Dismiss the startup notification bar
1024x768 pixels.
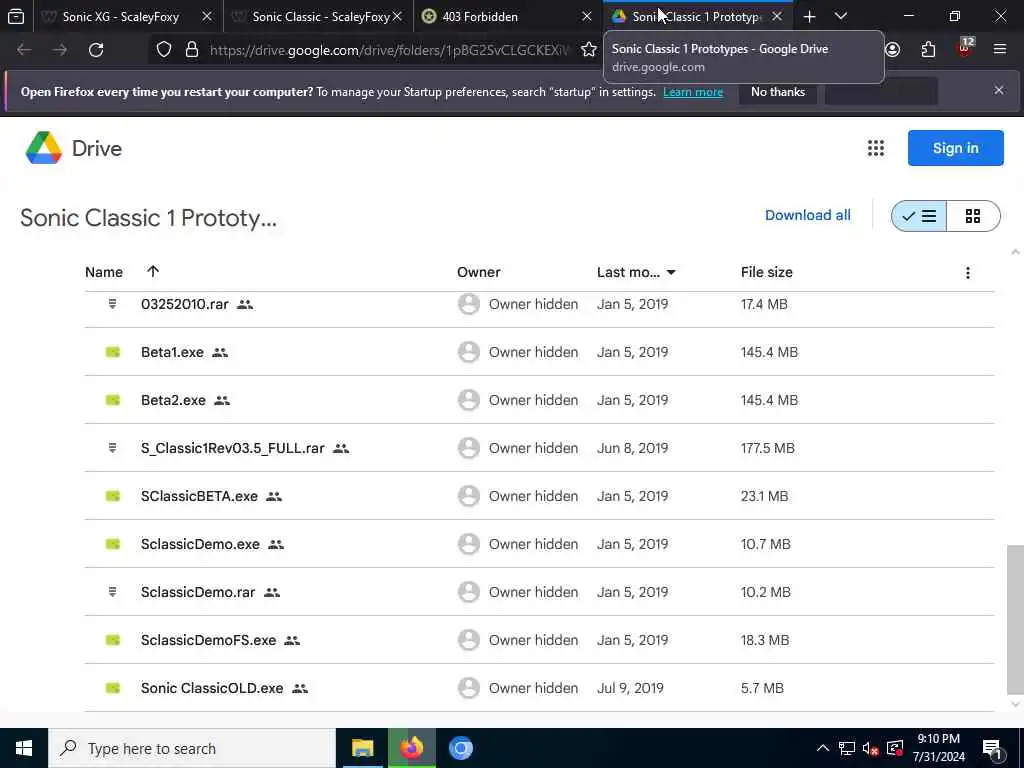999,90
